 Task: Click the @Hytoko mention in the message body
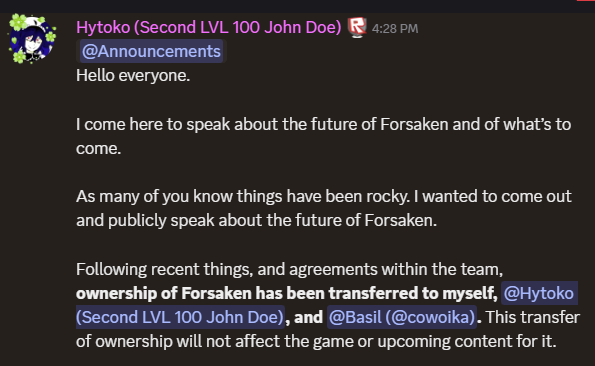point(539,293)
